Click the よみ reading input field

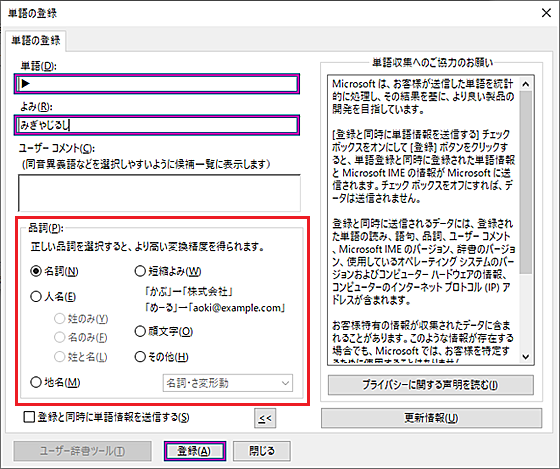pos(157,125)
